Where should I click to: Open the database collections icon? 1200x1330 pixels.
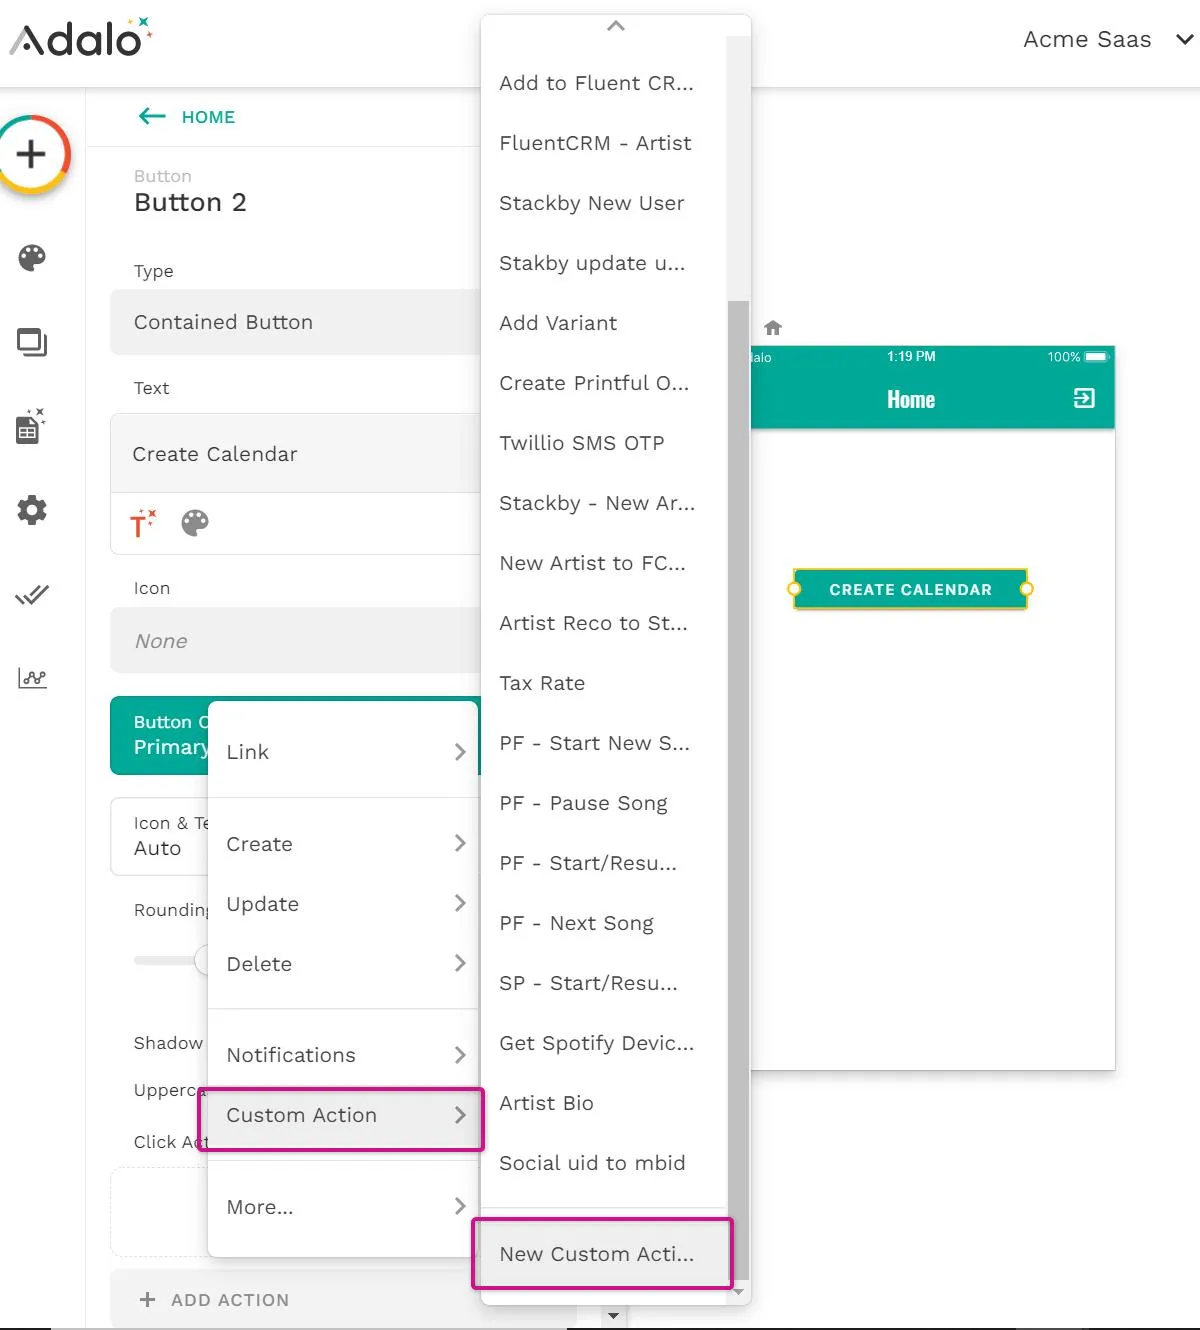pyautogui.click(x=31, y=426)
